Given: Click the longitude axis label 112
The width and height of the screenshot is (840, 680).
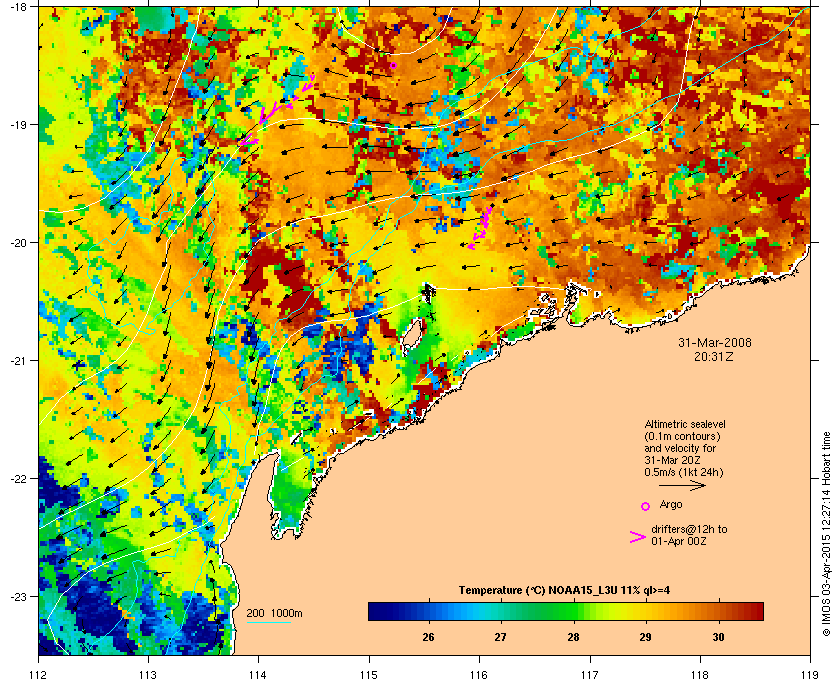Looking at the screenshot, I should [39, 674].
